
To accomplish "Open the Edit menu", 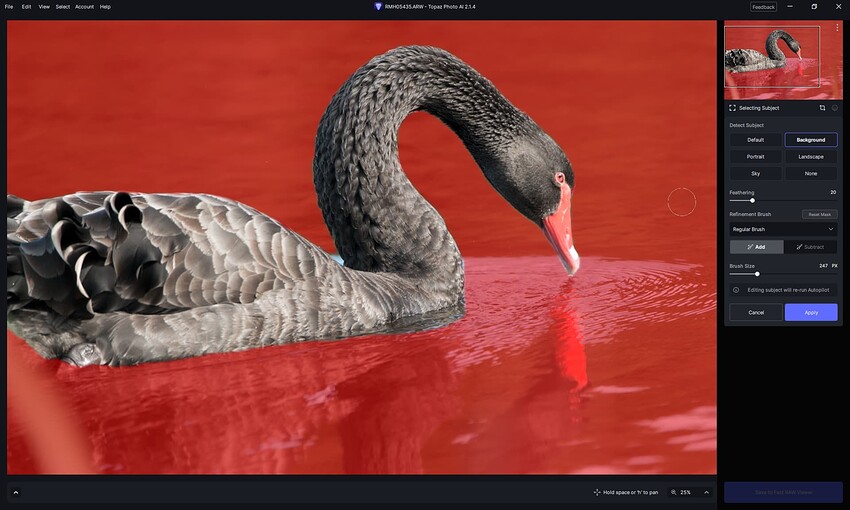I will coord(26,7).
